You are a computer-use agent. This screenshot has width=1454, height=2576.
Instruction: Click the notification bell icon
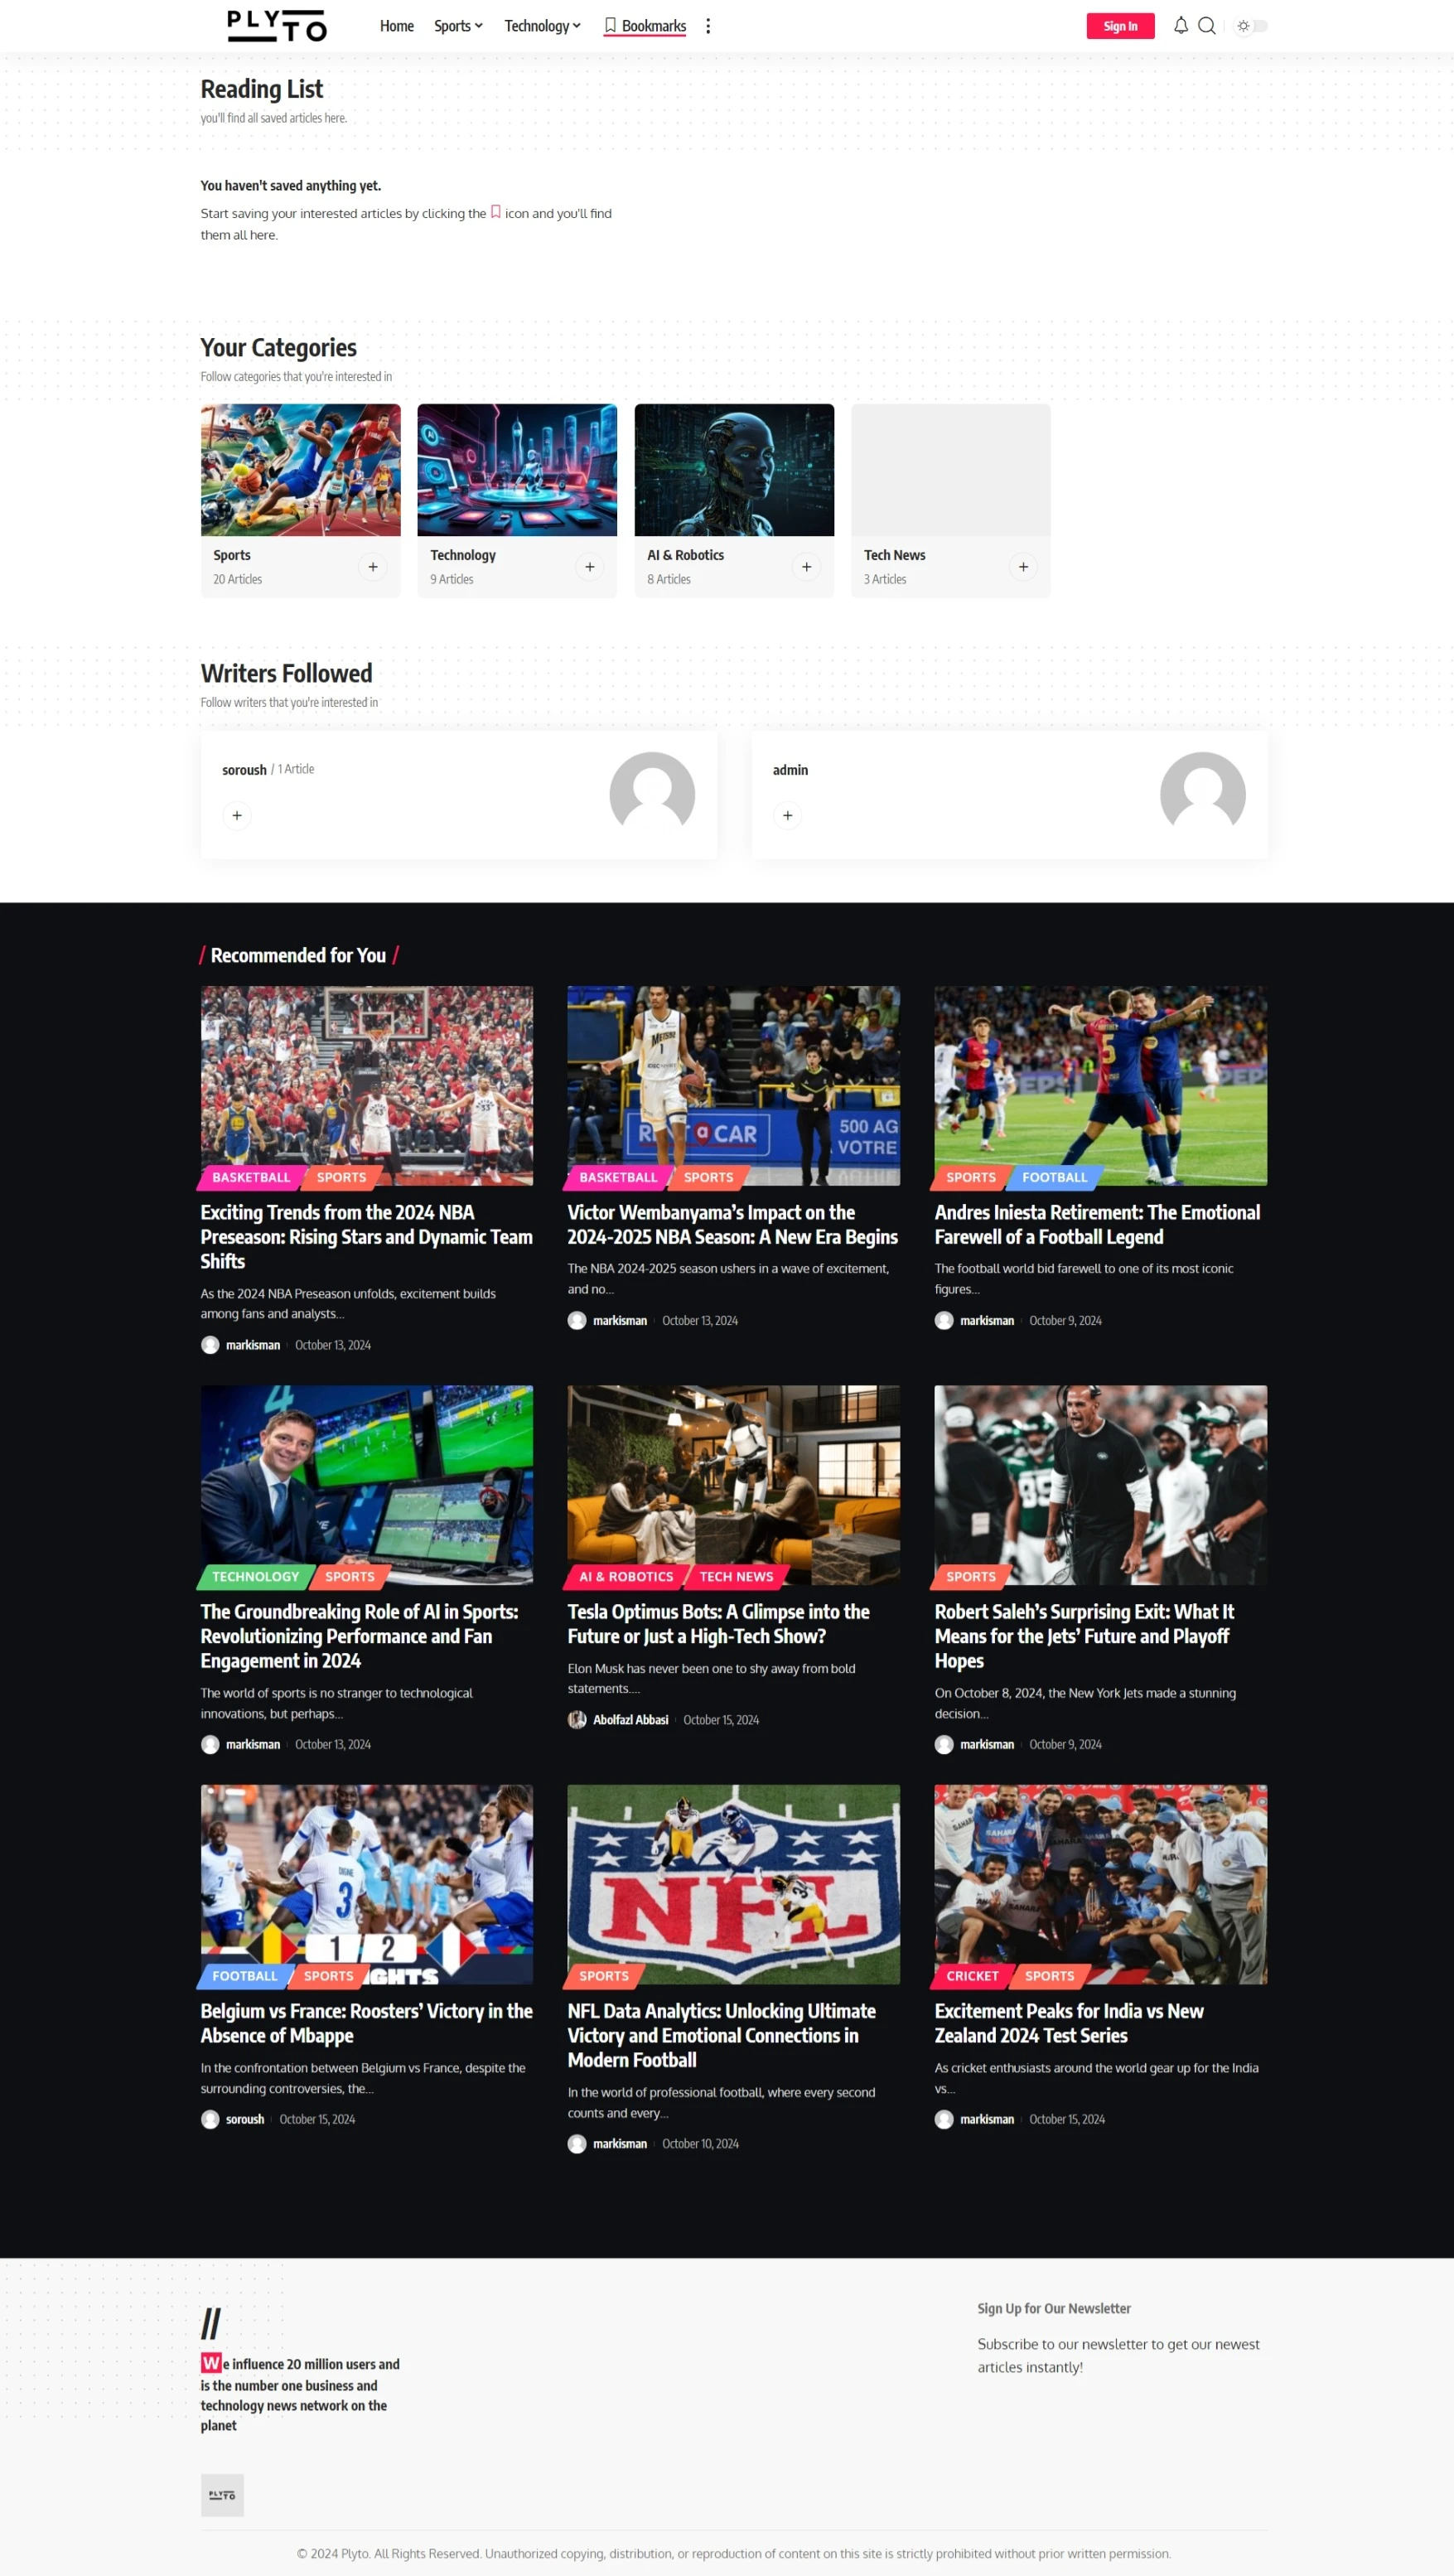(x=1180, y=26)
